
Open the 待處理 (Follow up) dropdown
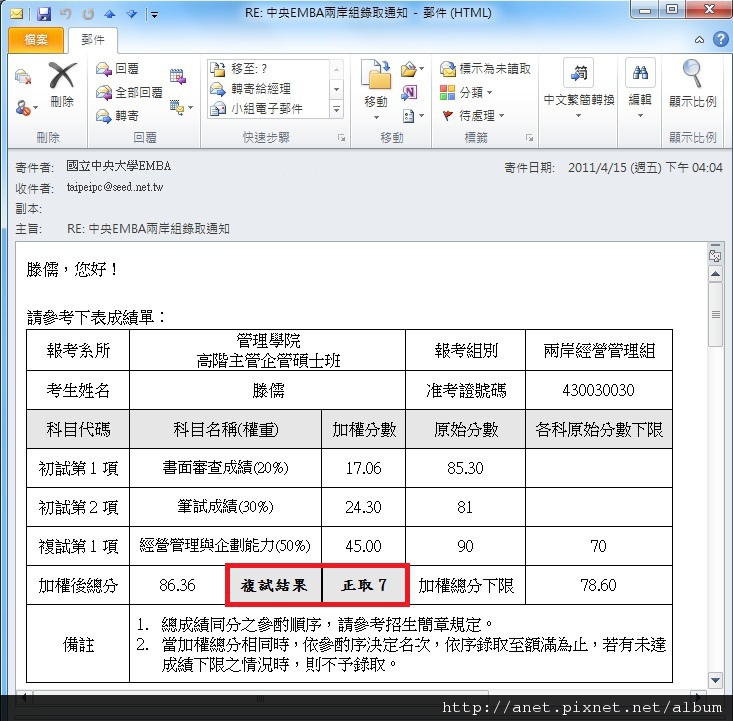(x=473, y=115)
